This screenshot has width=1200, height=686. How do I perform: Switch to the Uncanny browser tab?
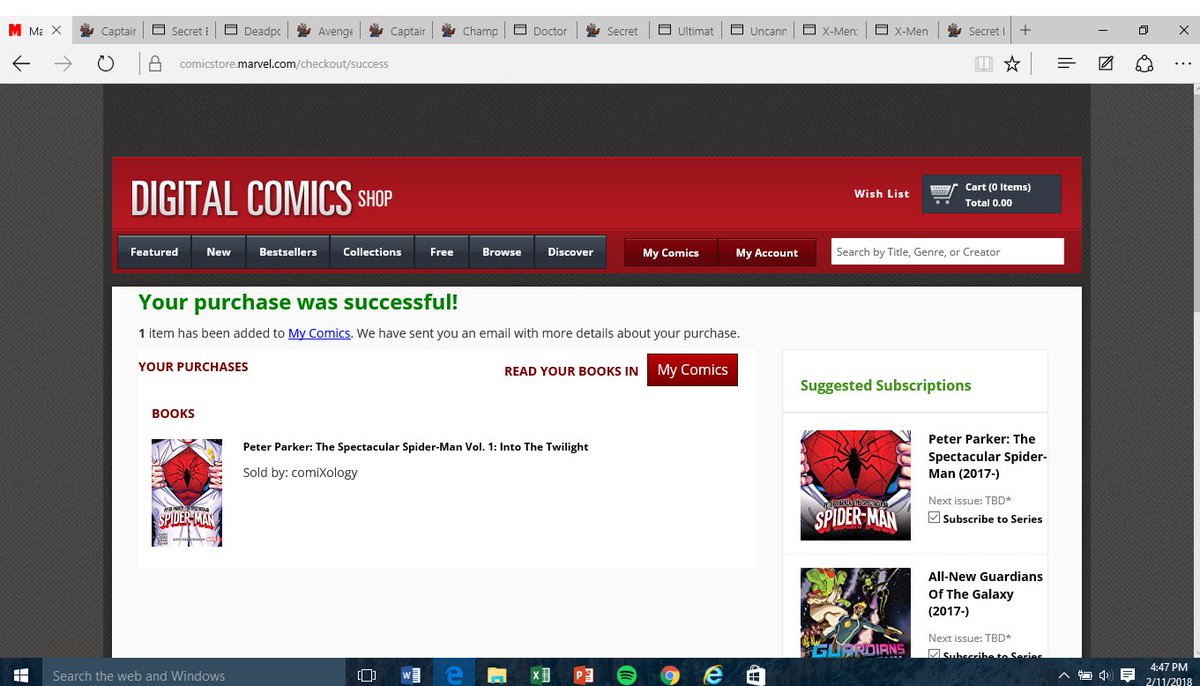coord(757,31)
